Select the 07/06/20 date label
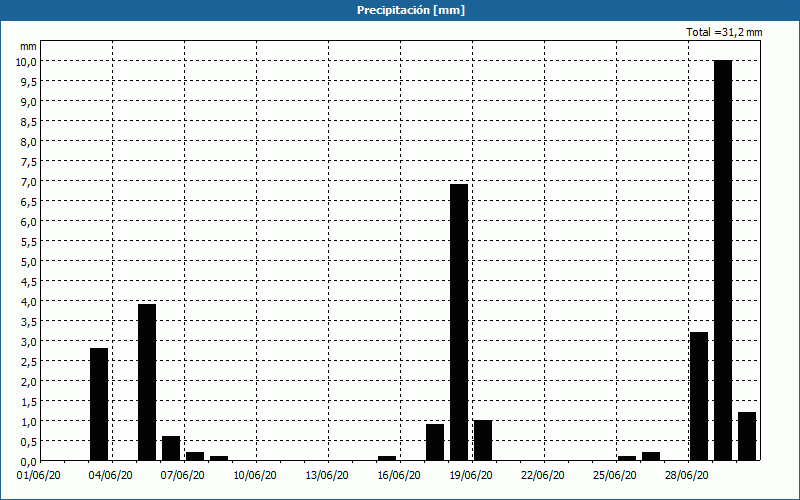800x500 pixels. (183, 476)
